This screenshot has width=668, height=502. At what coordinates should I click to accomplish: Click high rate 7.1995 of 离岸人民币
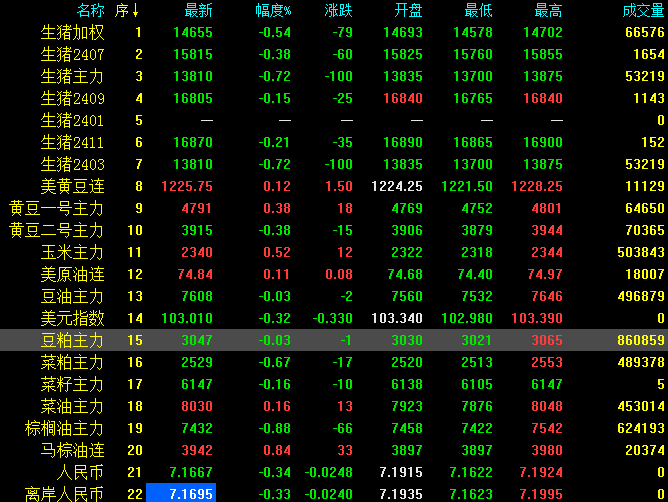[541, 494]
